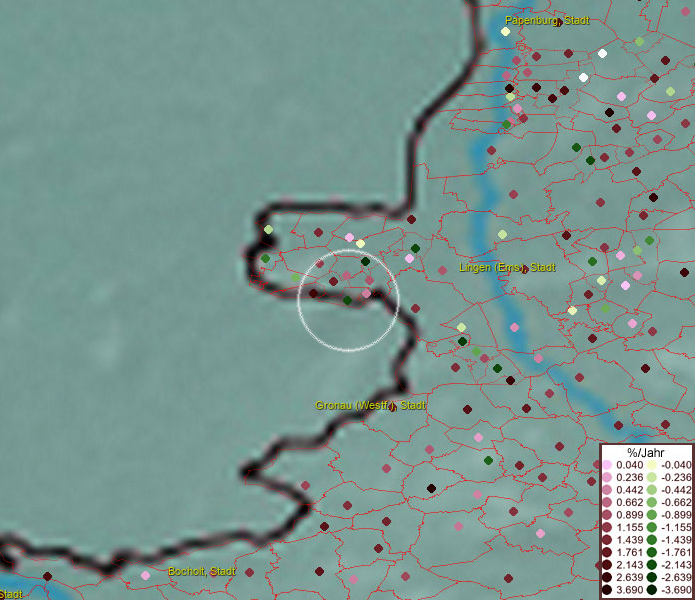695x600 pixels.
Task: Click the darkest maroon swatch beside 3.690
Action: coord(607,590)
